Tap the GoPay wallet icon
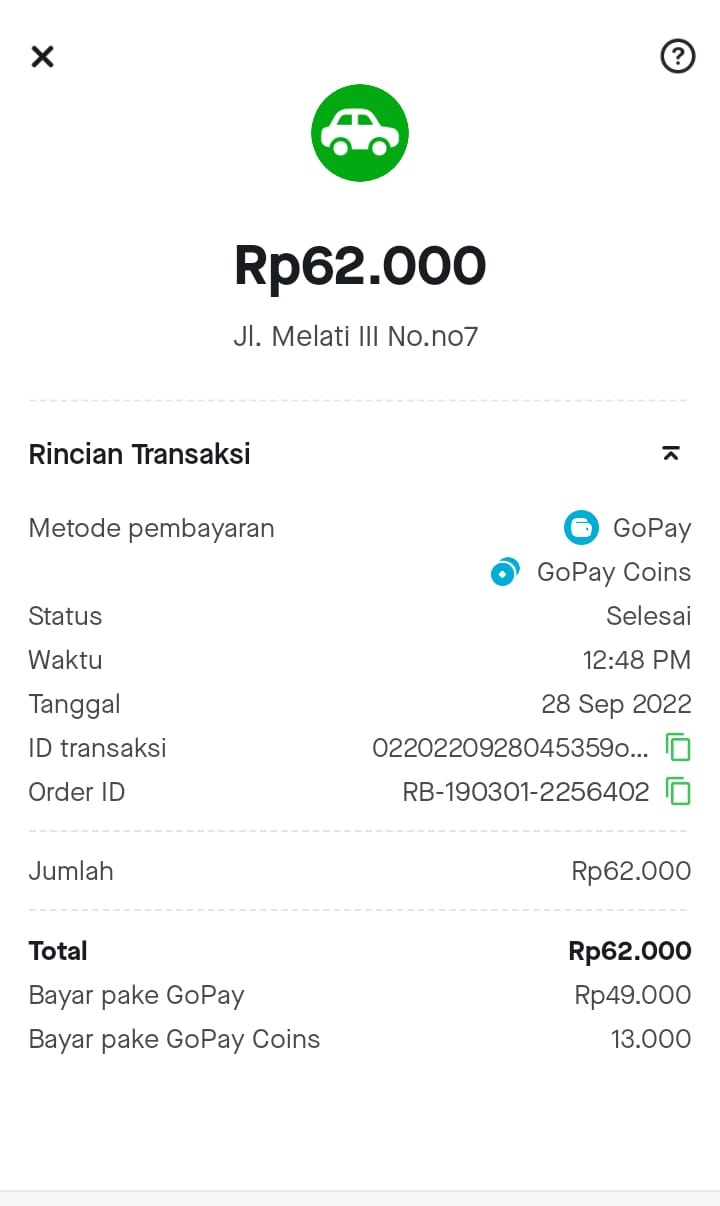This screenshot has height=1206, width=720. pyautogui.click(x=581, y=528)
